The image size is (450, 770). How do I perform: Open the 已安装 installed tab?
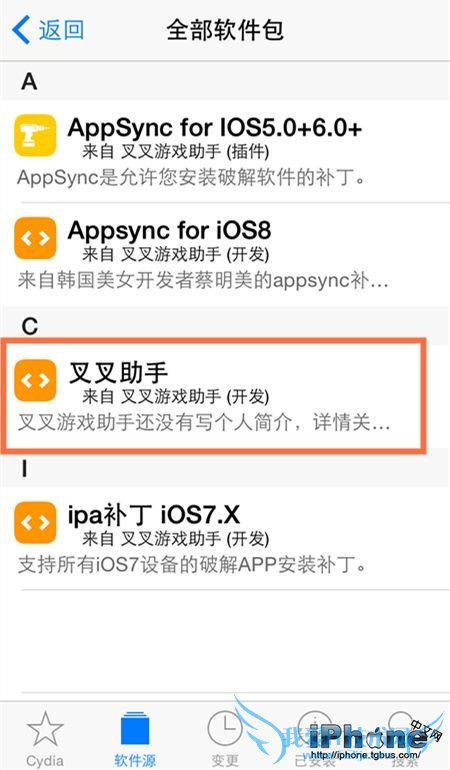click(315, 738)
